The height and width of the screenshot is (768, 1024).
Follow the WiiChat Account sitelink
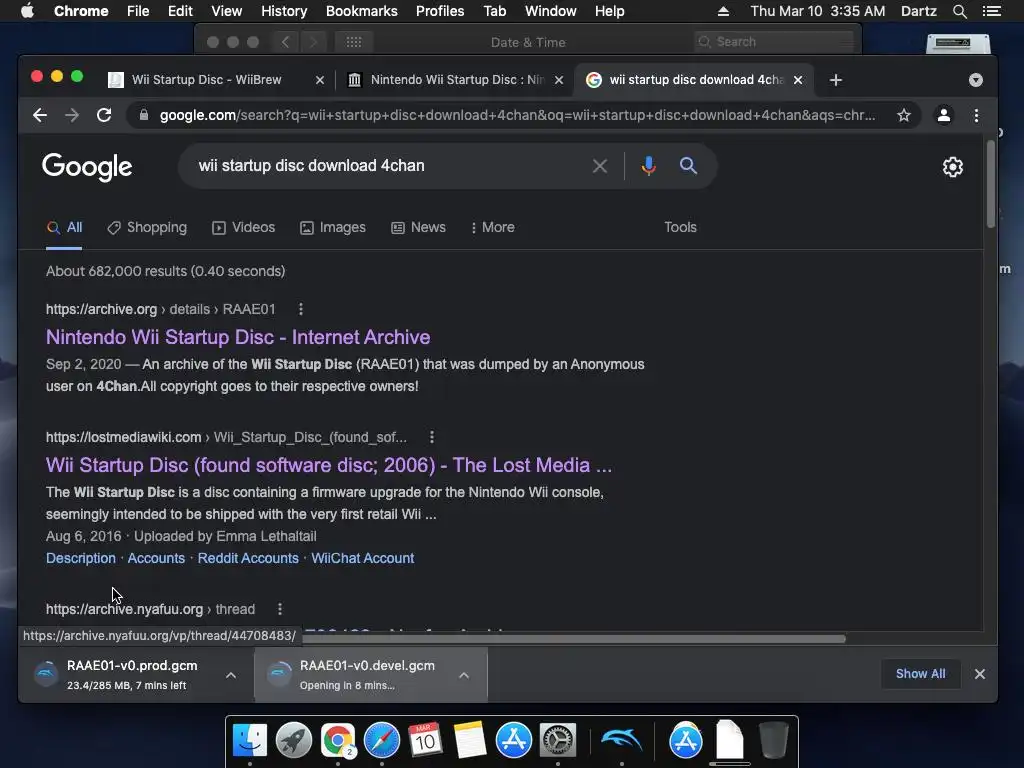point(362,558)
